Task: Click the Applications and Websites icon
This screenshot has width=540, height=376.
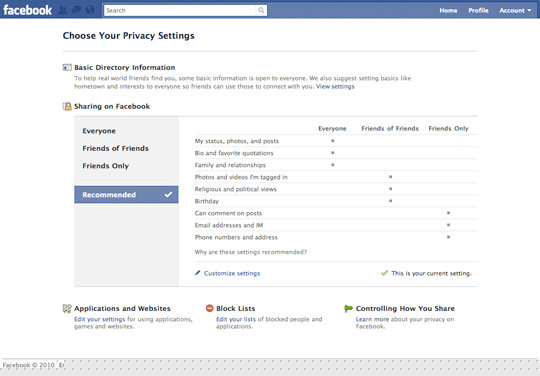Action: [x=67, y=308]
